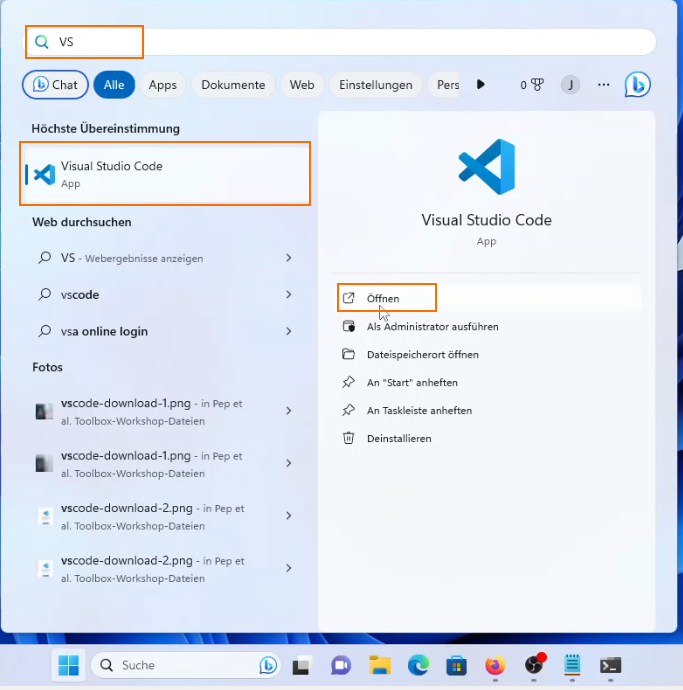Expand first vscode-download-2.png result chevron

click(289, 515)
